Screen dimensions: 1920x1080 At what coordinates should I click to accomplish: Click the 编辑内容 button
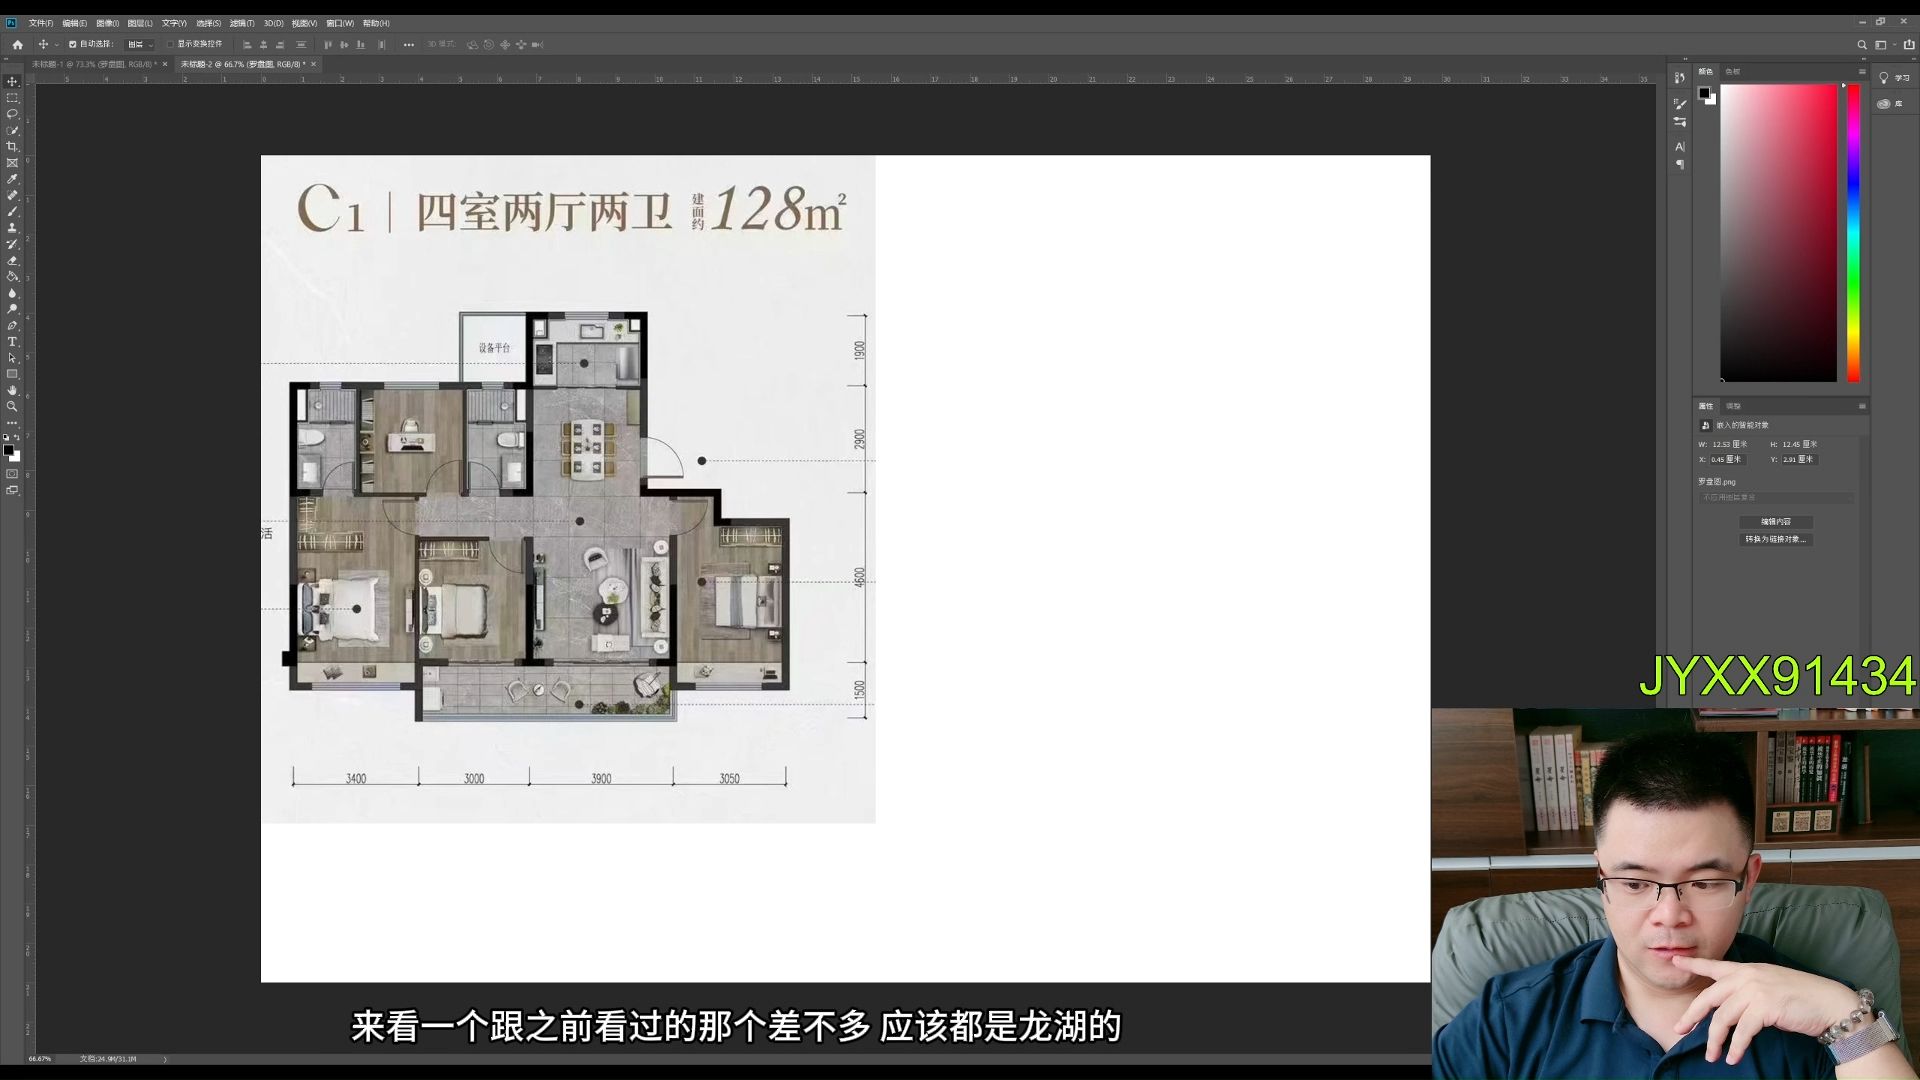(1776, 522)
